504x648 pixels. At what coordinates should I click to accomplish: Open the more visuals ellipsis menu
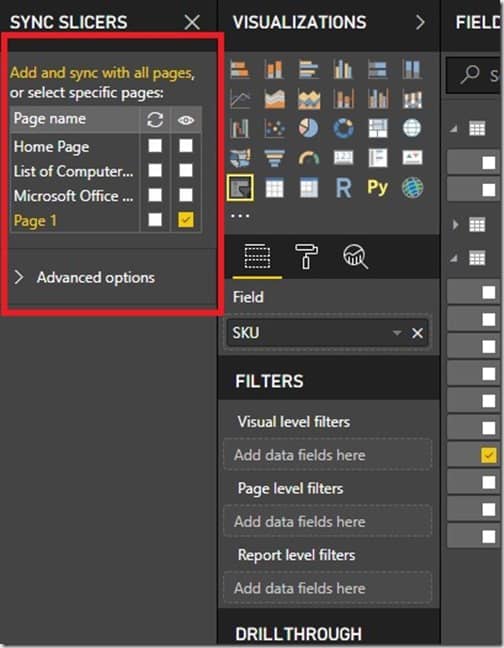(240, 216)
